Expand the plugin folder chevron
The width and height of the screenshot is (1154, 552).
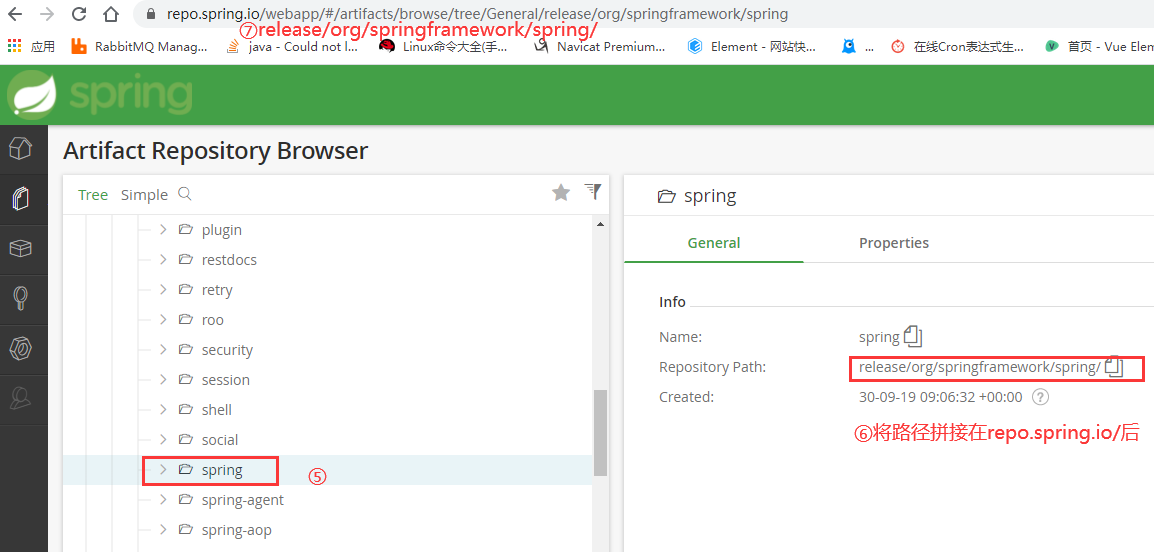[x=163, y=230]
